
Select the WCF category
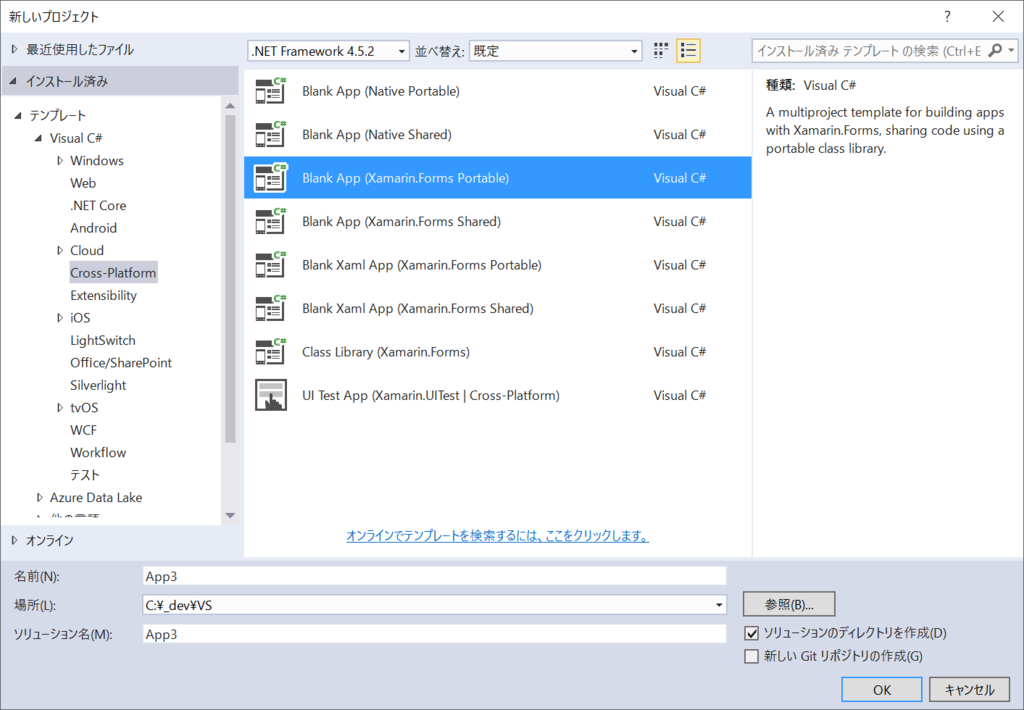point(84,430)
